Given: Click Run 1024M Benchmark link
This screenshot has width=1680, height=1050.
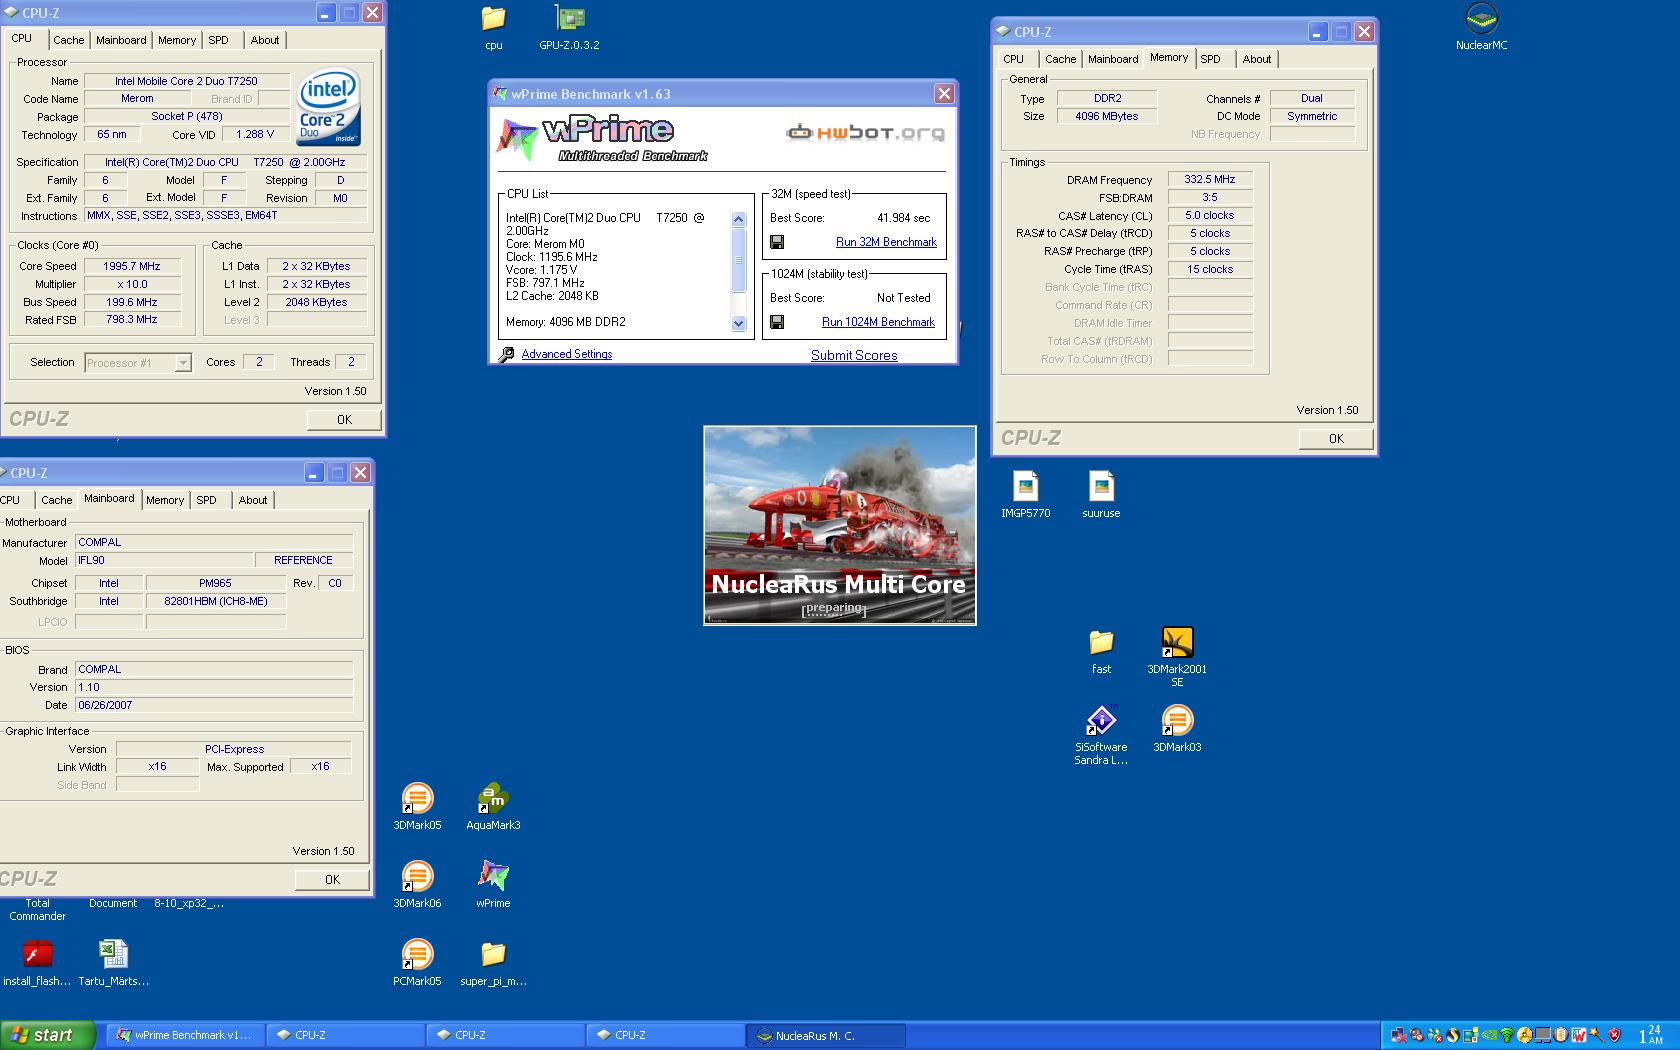Looking at the screenshot, I should point(878,322).
